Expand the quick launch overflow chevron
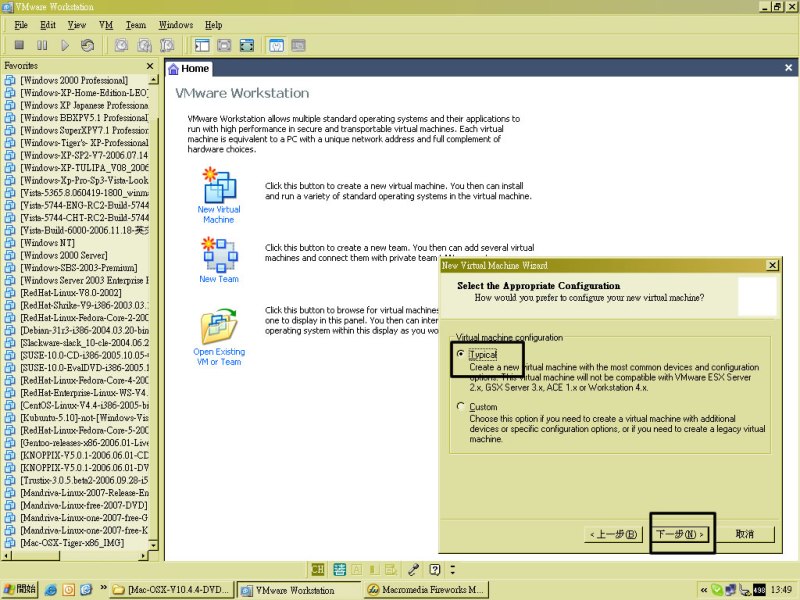 (x=103, y=588)
